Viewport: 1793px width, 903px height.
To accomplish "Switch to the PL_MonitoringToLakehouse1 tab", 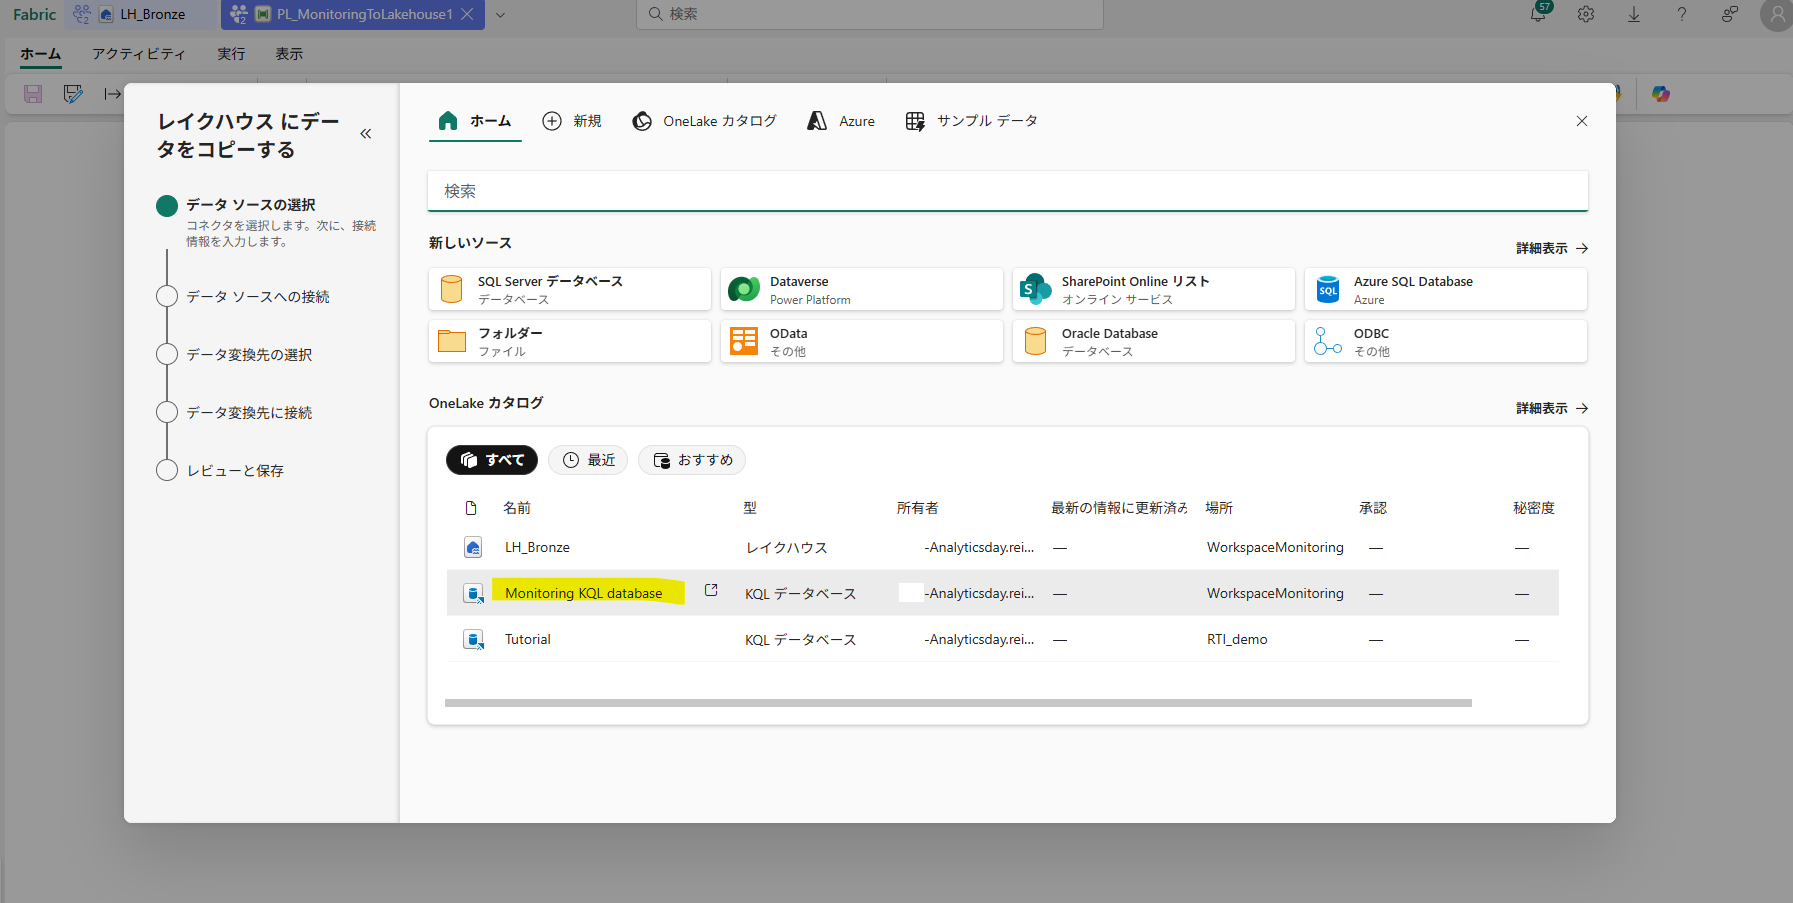I will coord(354,14).
